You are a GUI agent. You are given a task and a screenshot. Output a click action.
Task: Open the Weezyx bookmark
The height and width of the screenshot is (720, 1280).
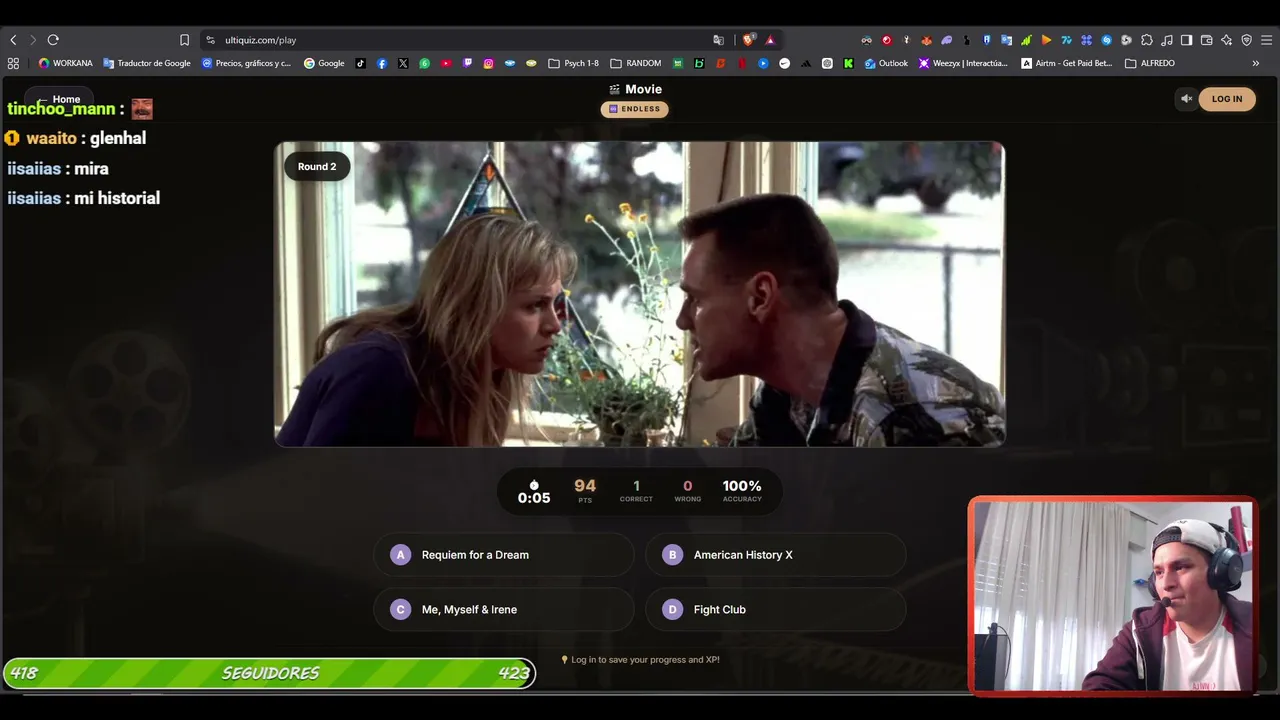pos(963,63)
